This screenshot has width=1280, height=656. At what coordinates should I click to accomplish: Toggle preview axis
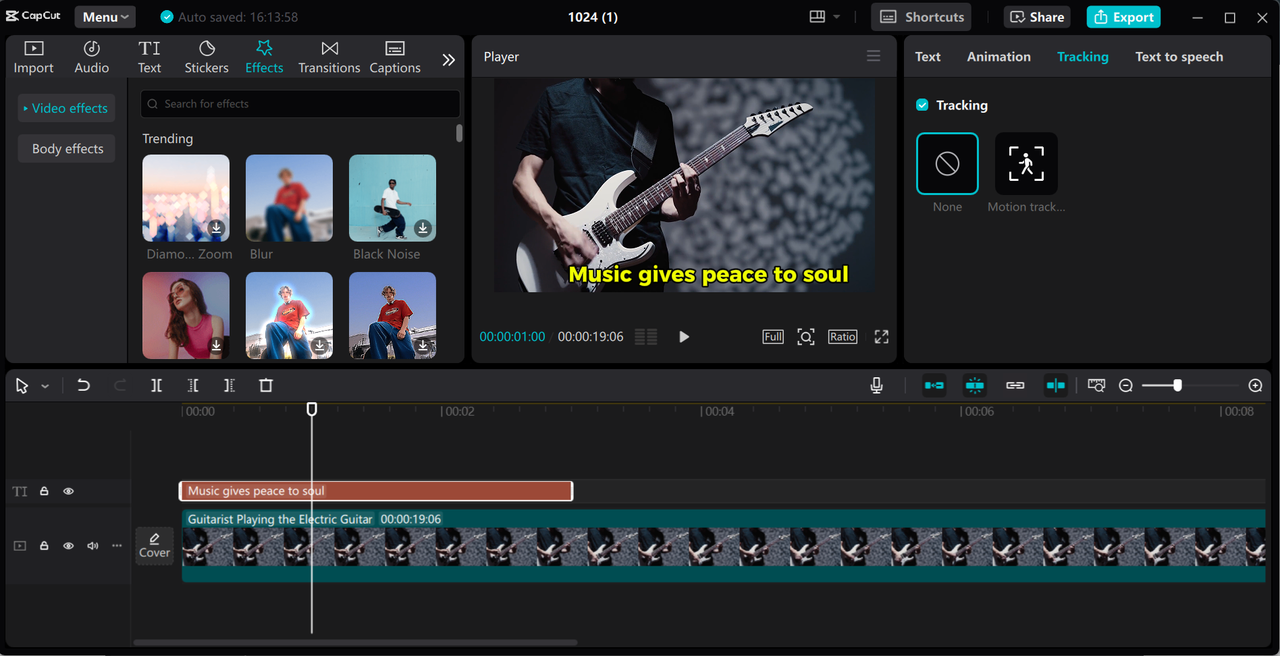[x=1056, y=385]
